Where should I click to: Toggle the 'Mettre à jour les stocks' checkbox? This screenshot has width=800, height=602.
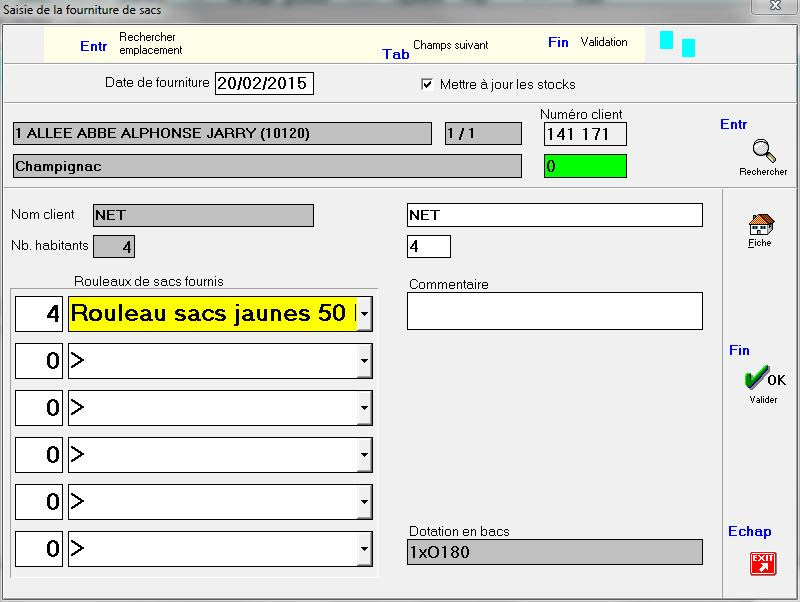click(428, 84)
